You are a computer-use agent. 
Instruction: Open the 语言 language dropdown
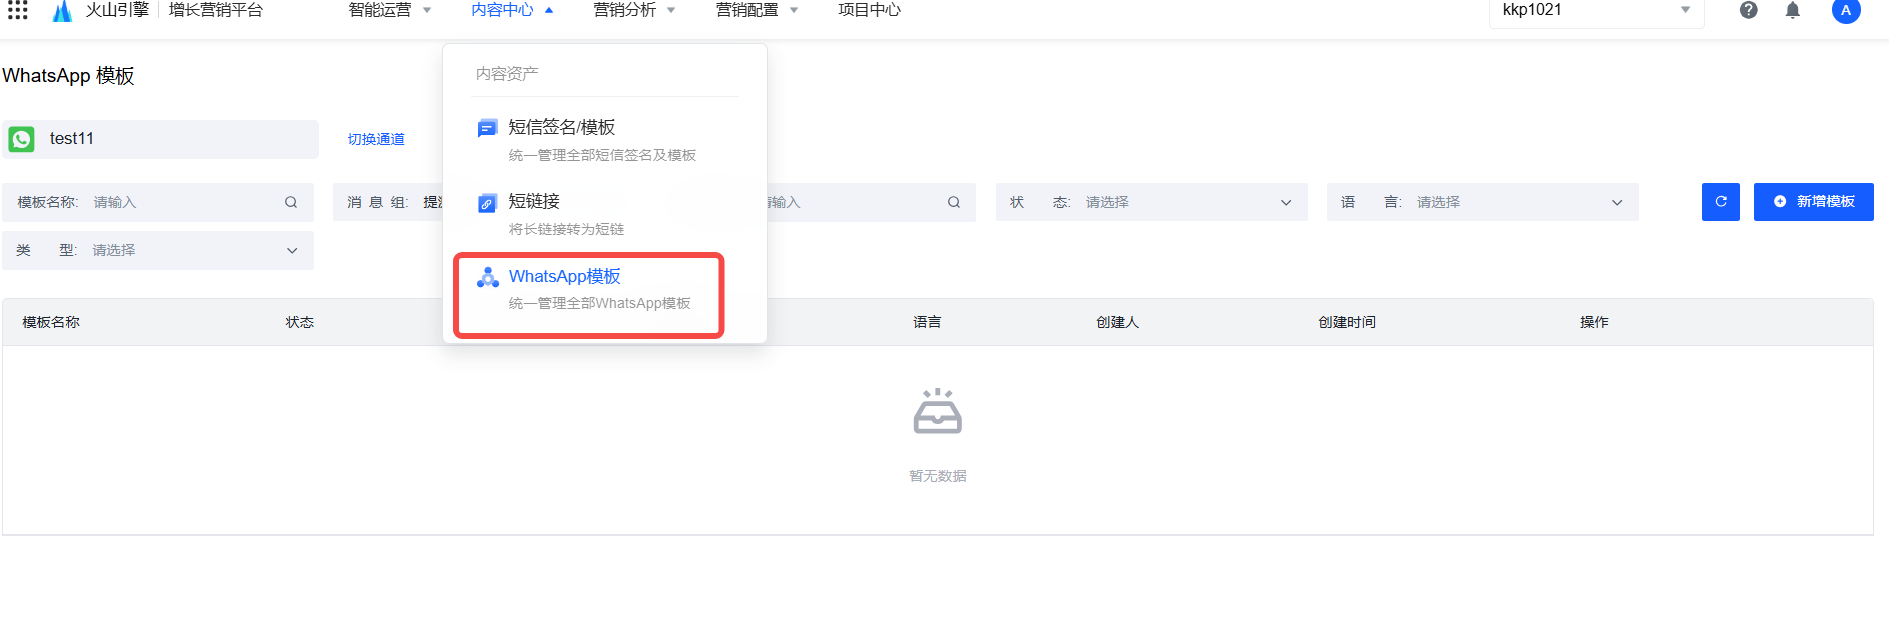tap(1482, 202)
